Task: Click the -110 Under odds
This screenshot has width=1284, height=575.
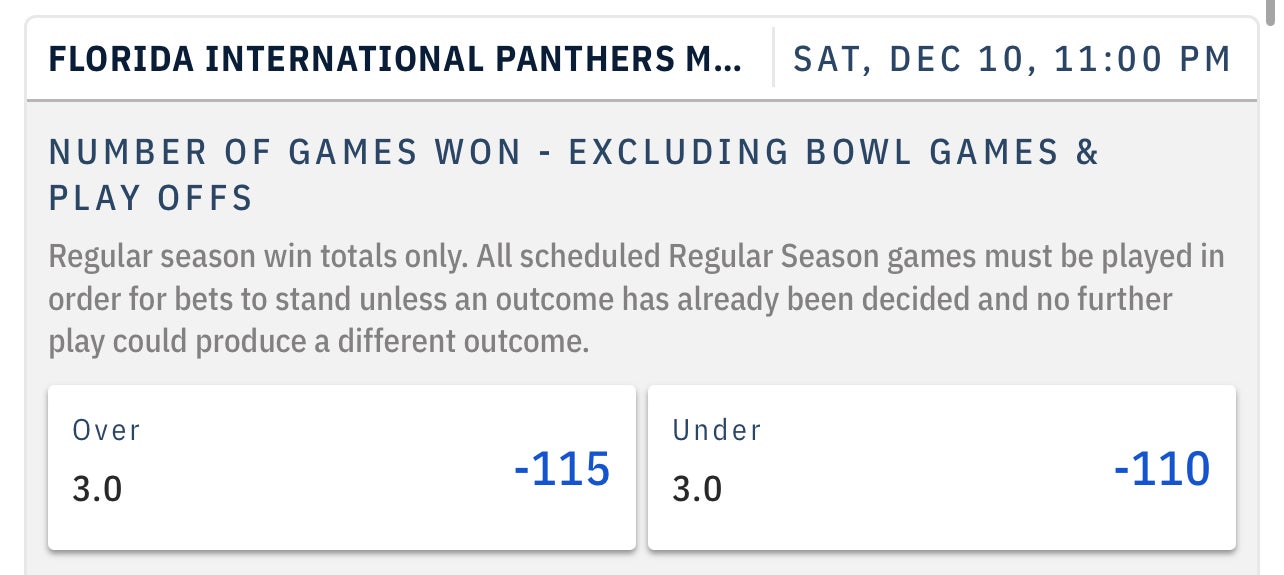Action: coord(1161,469)
